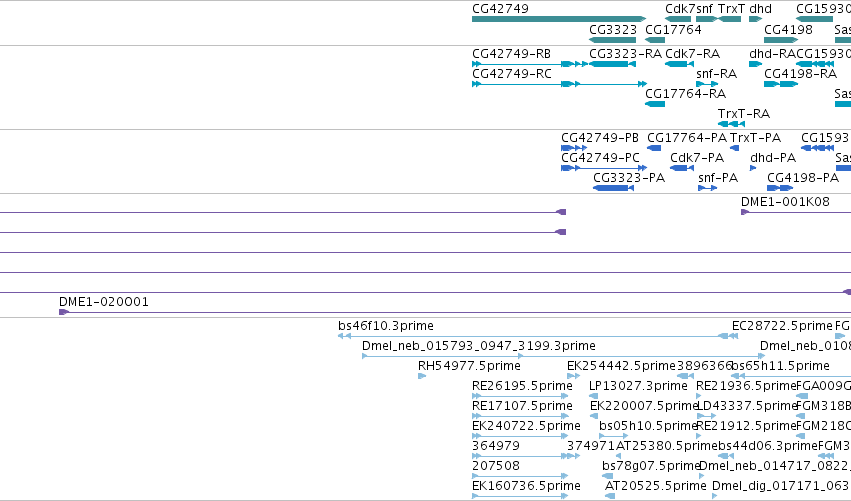This screenshot has height=501, width=851.
Task: Select the Cdk7 gene label
Action: 679,9
